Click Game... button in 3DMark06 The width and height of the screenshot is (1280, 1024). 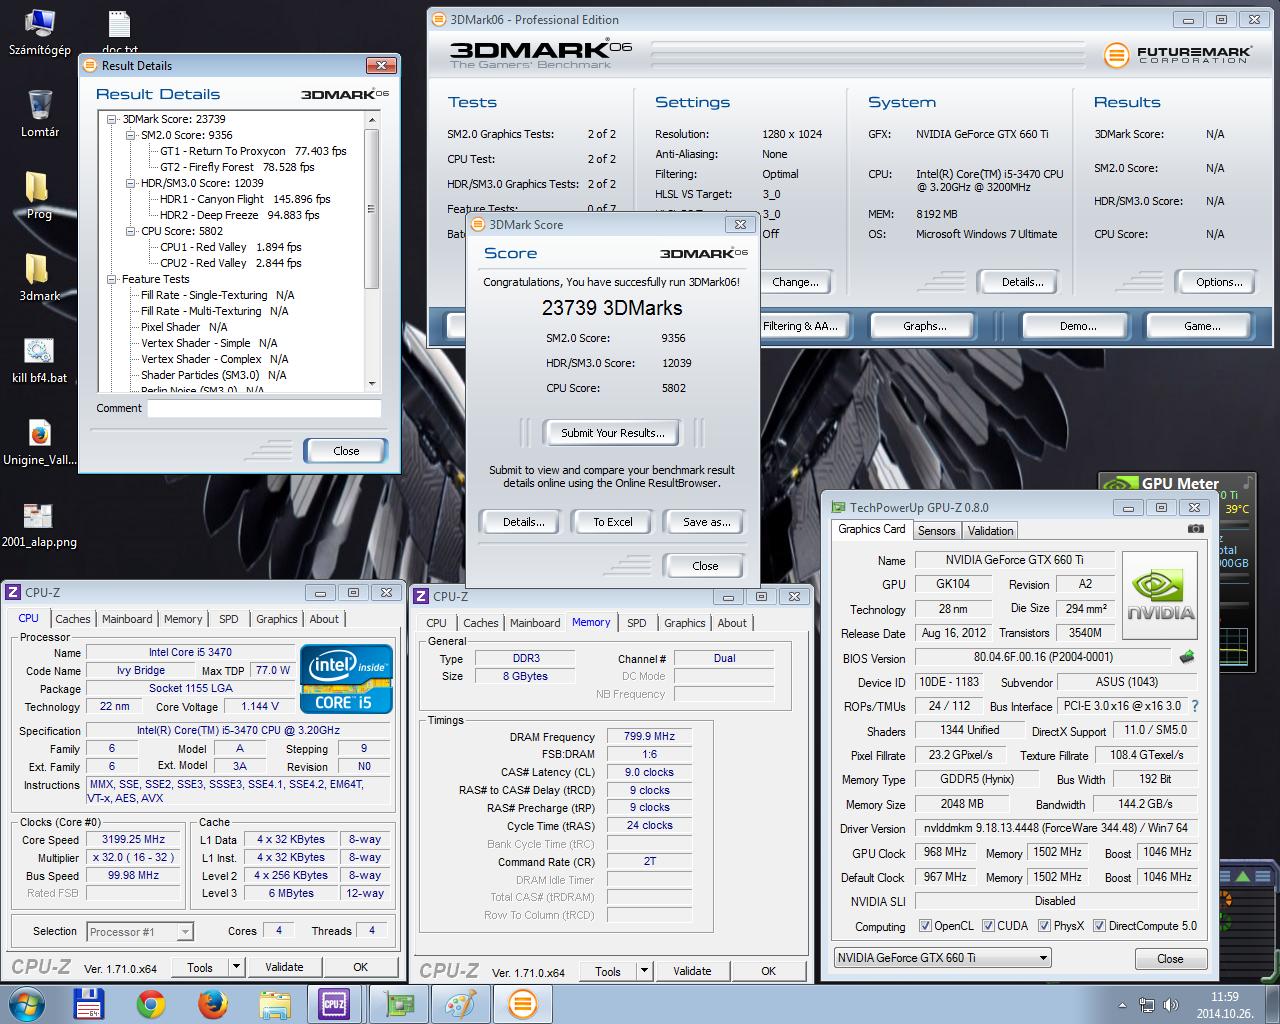click(x=1201, y=326)
